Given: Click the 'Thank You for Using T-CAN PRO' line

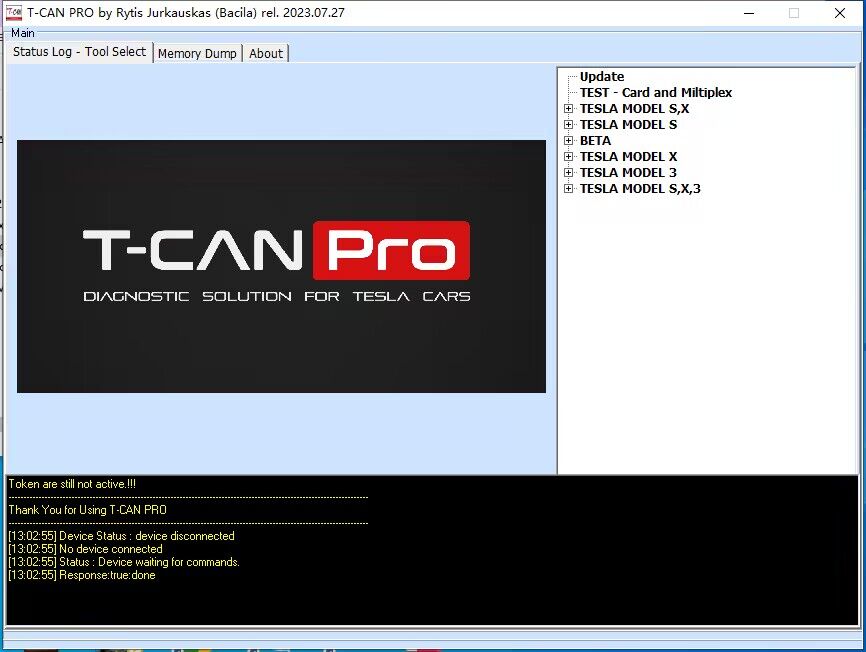Looking at the screenshot, I should (x=87, y=510).
